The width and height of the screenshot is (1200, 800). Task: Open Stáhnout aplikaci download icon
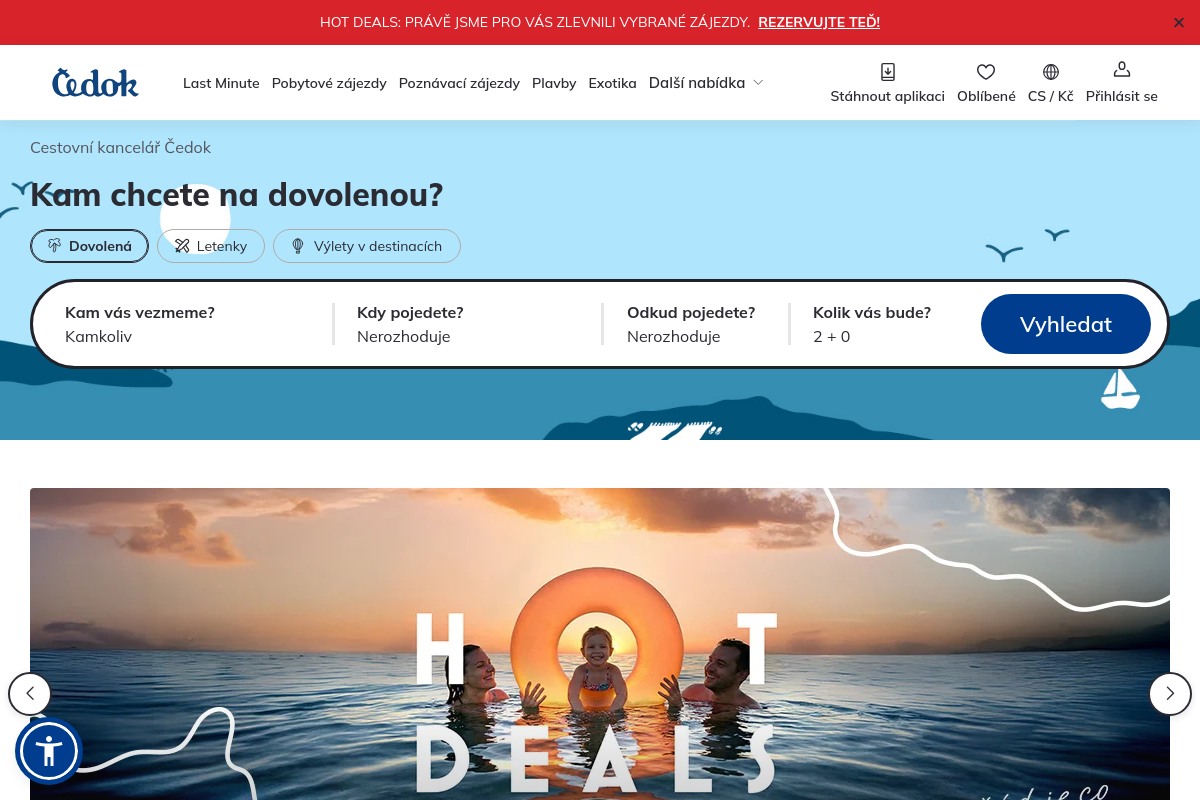[x=887, y=72]
